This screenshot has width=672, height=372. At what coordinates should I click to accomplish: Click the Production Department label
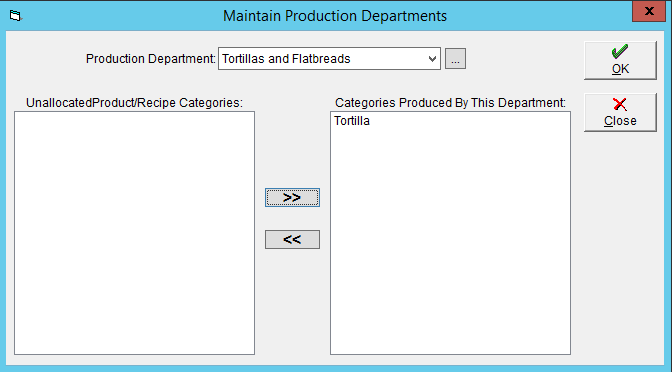click(150, 59)
